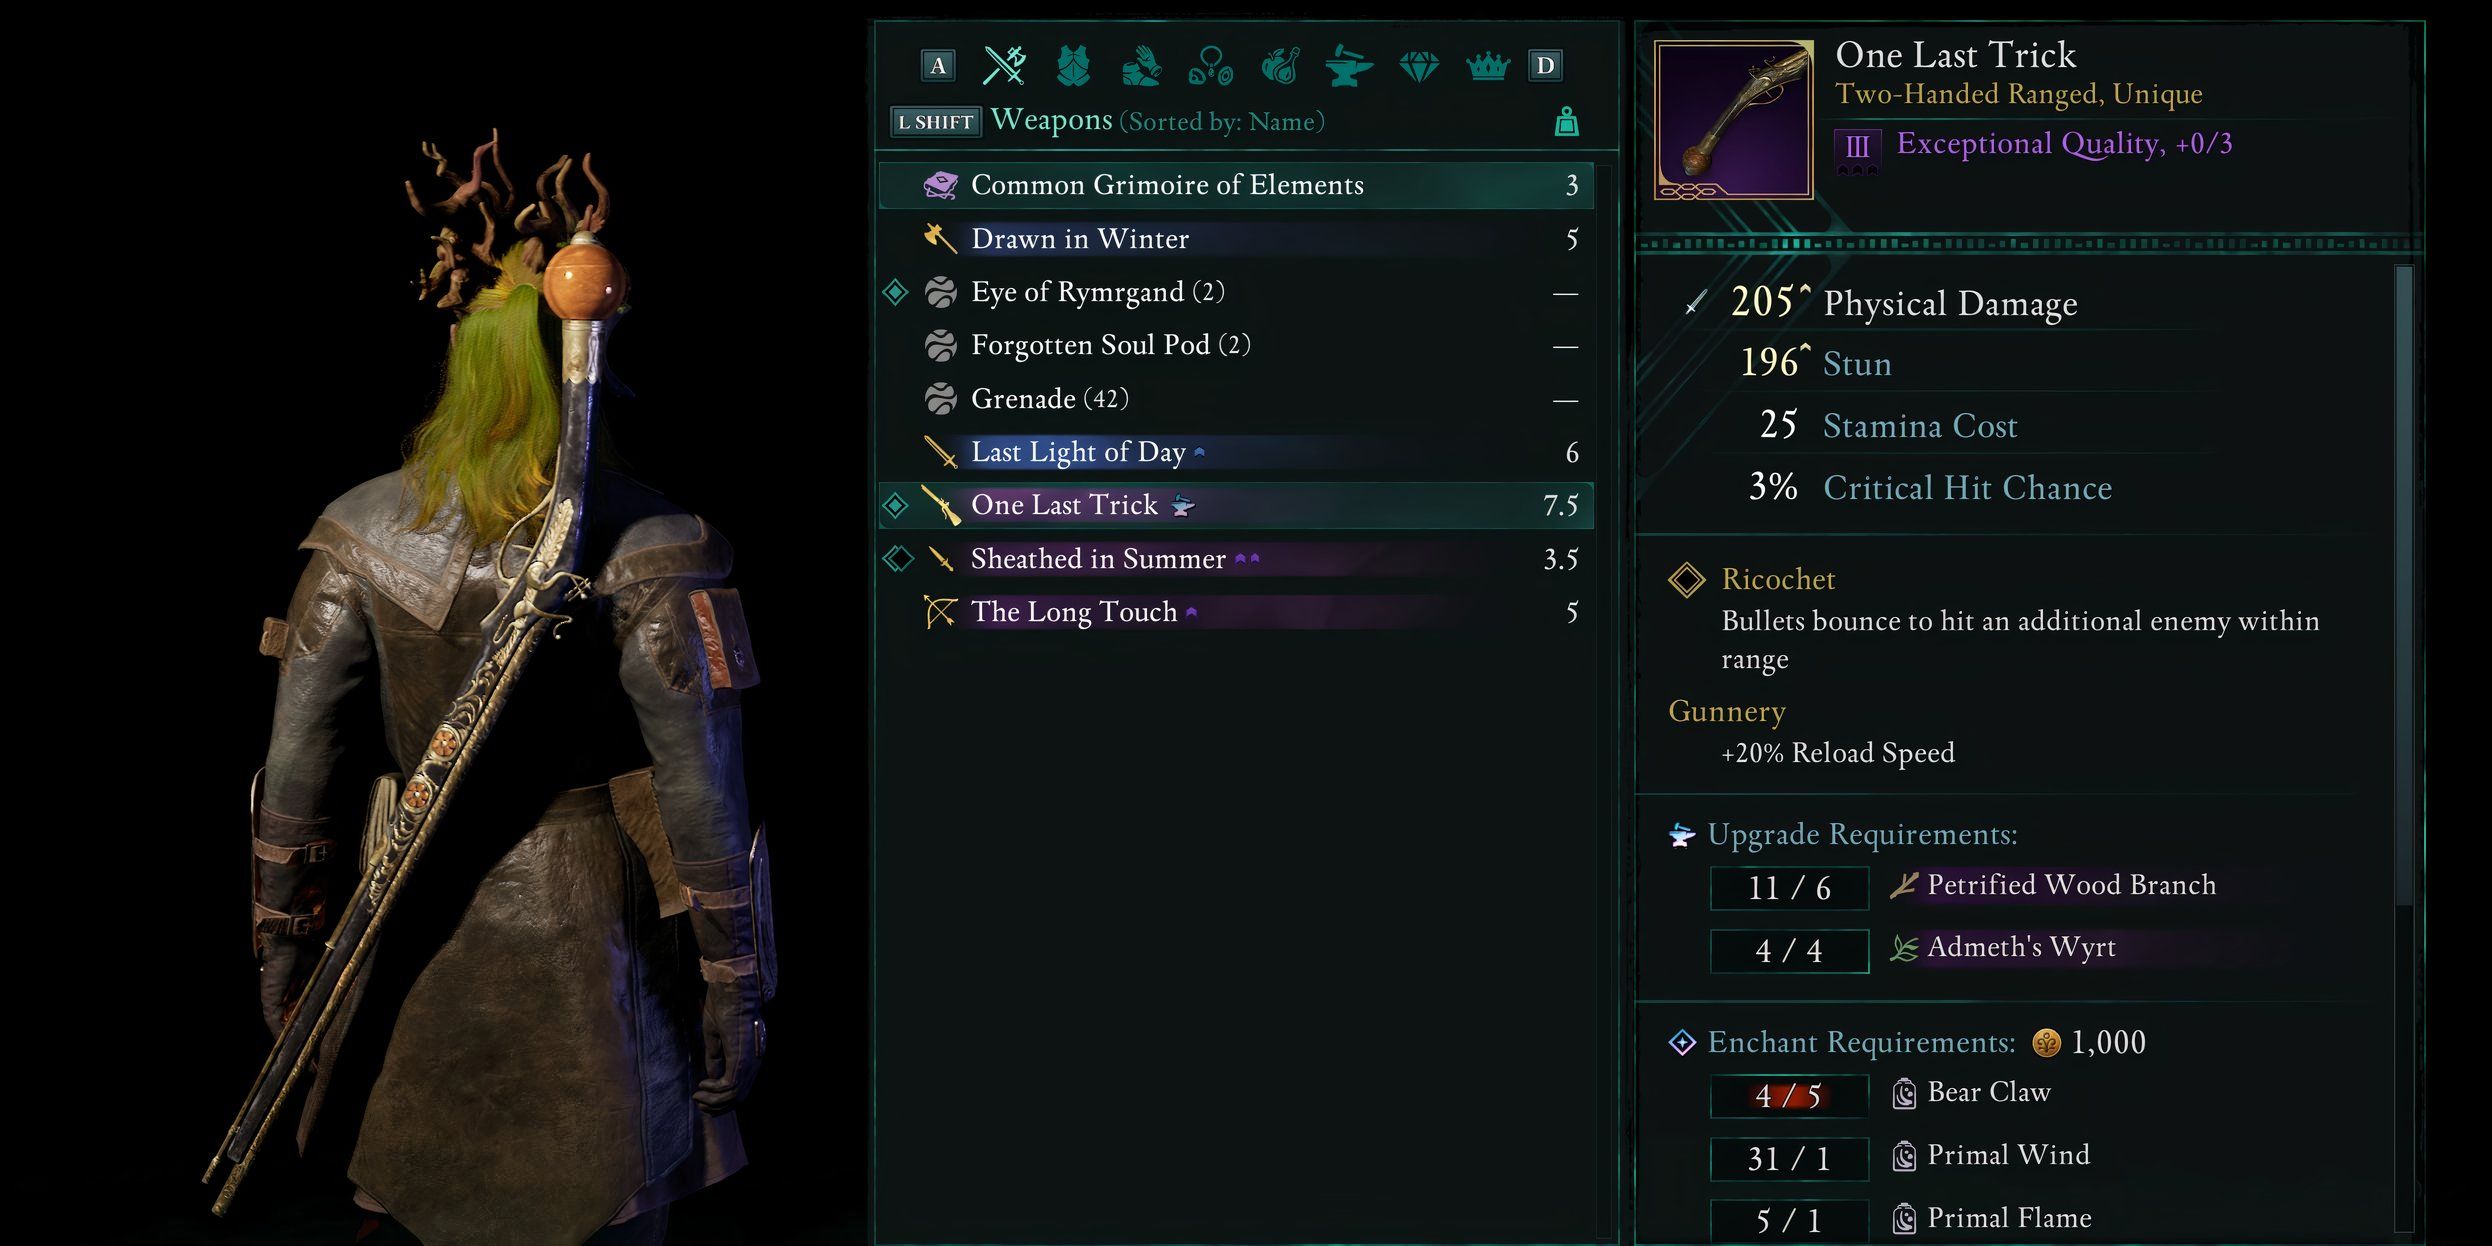Image resolution: width=2492 pixels, height=1246 pixels.
Task: Open the gloves and boots category icon
Action: pyautogui.click(x=1141, y=67)
